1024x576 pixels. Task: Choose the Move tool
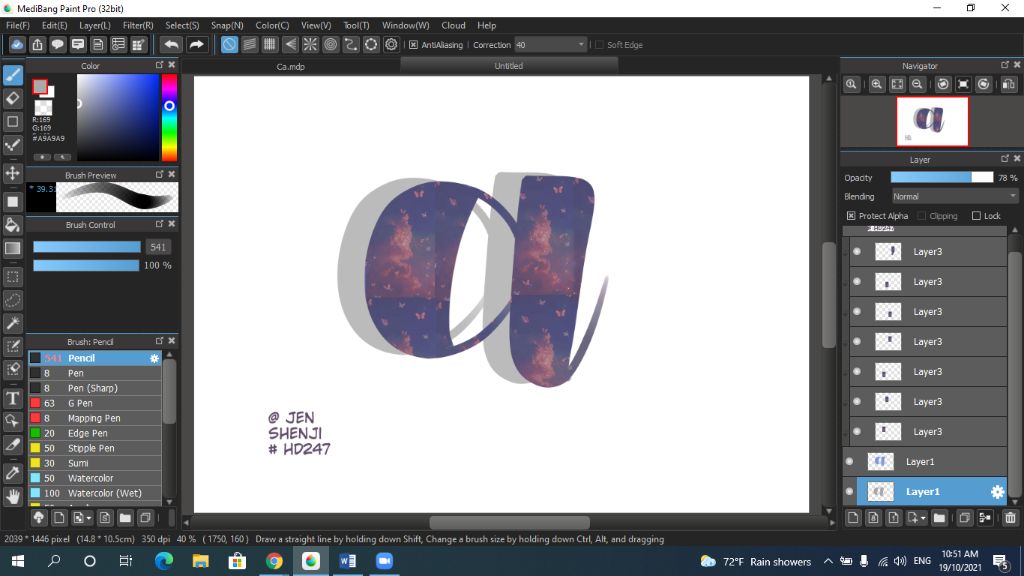click(x=12, y=173)
